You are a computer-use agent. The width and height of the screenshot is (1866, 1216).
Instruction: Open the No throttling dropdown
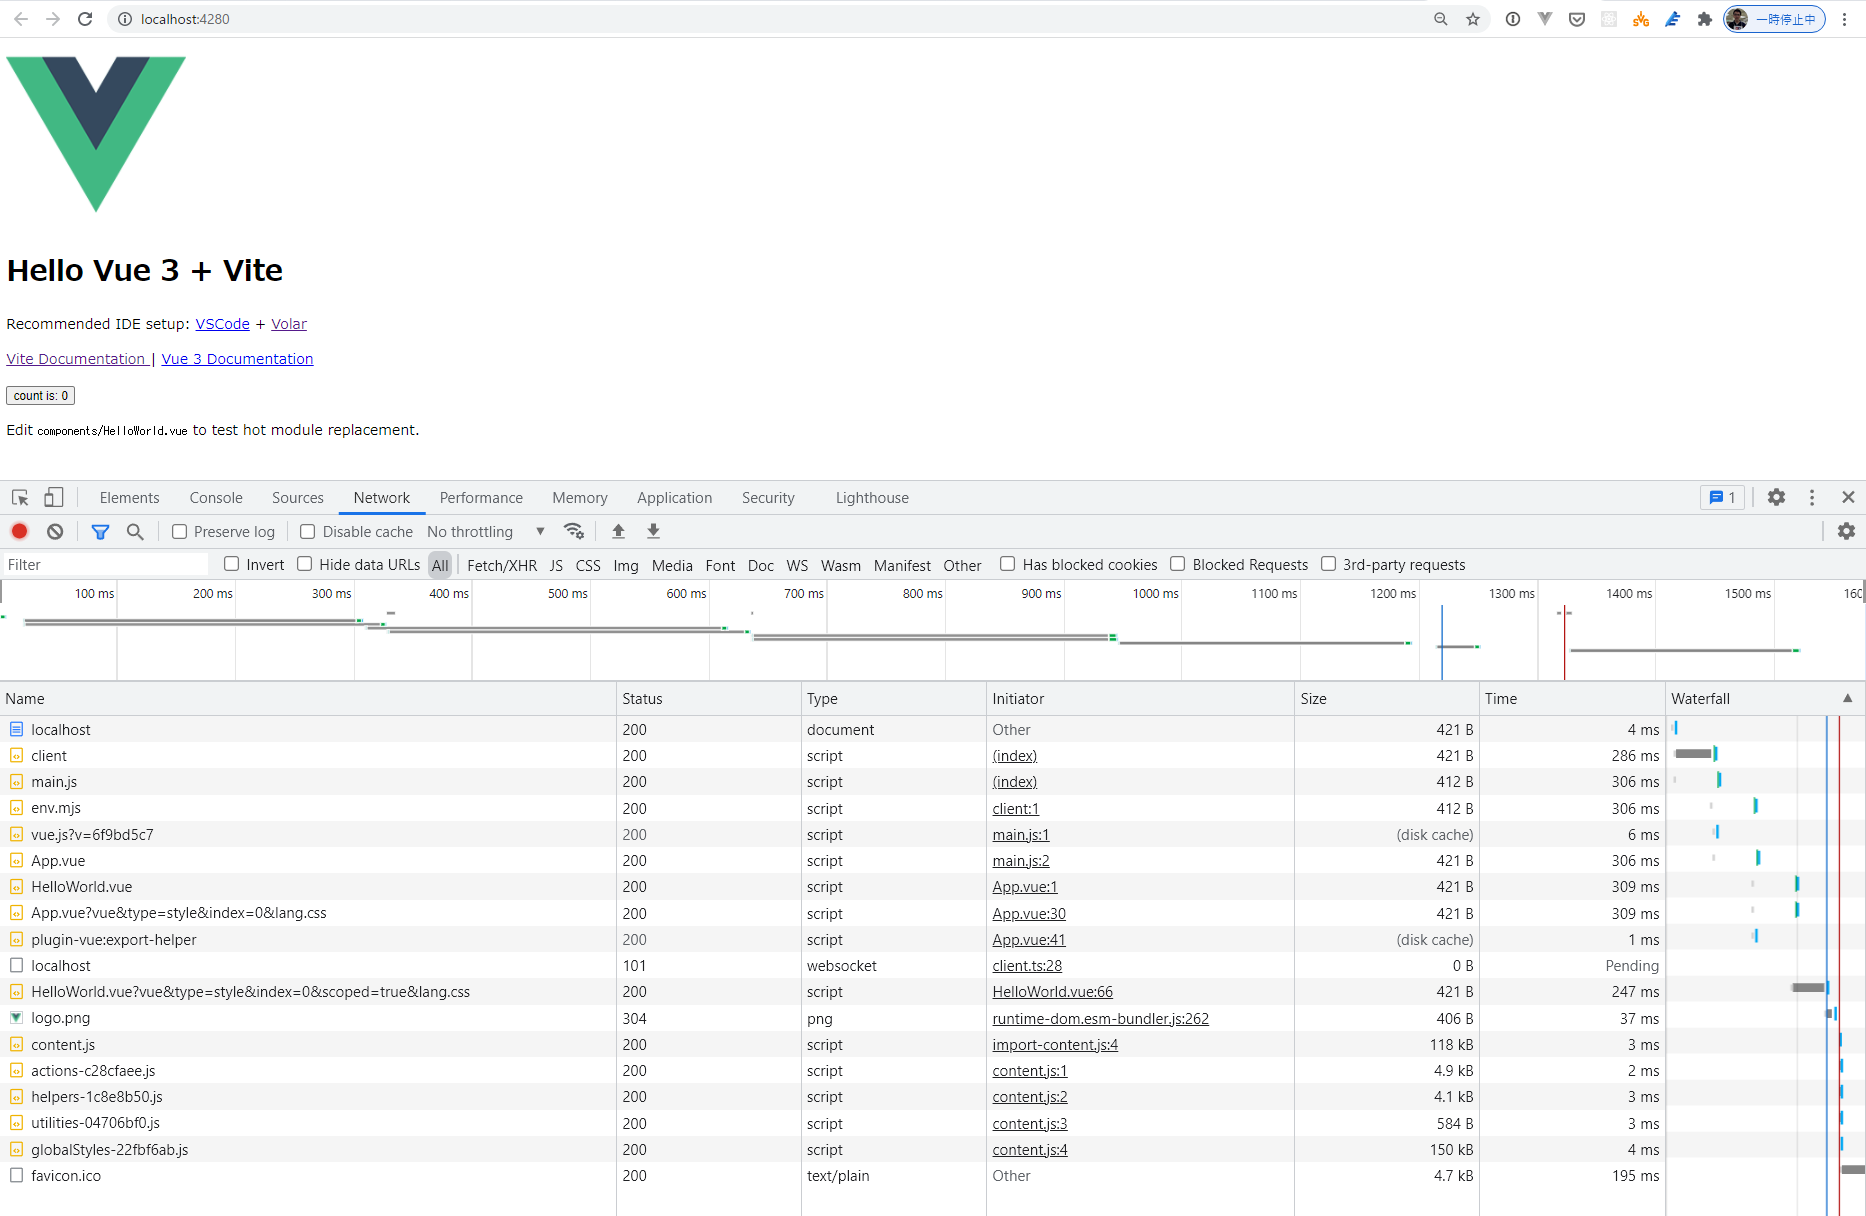point(483,531)
